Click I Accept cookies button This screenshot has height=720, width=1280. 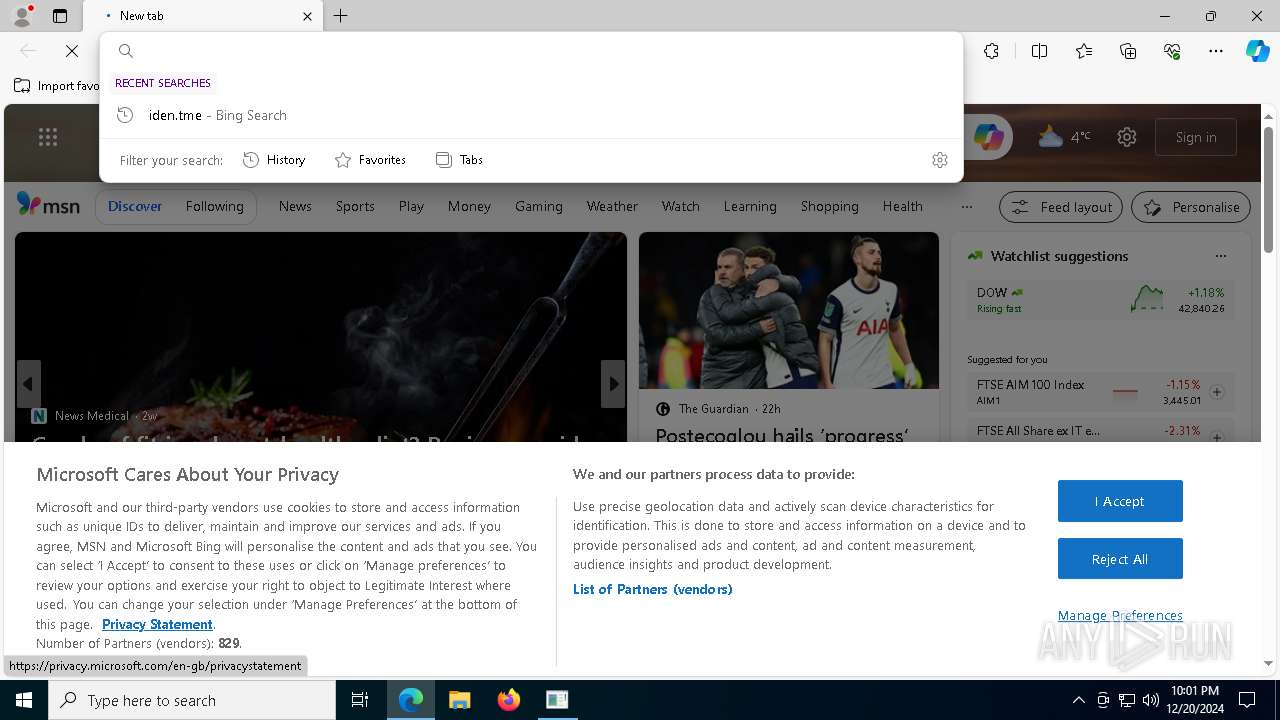click(x=1120, y=501)
